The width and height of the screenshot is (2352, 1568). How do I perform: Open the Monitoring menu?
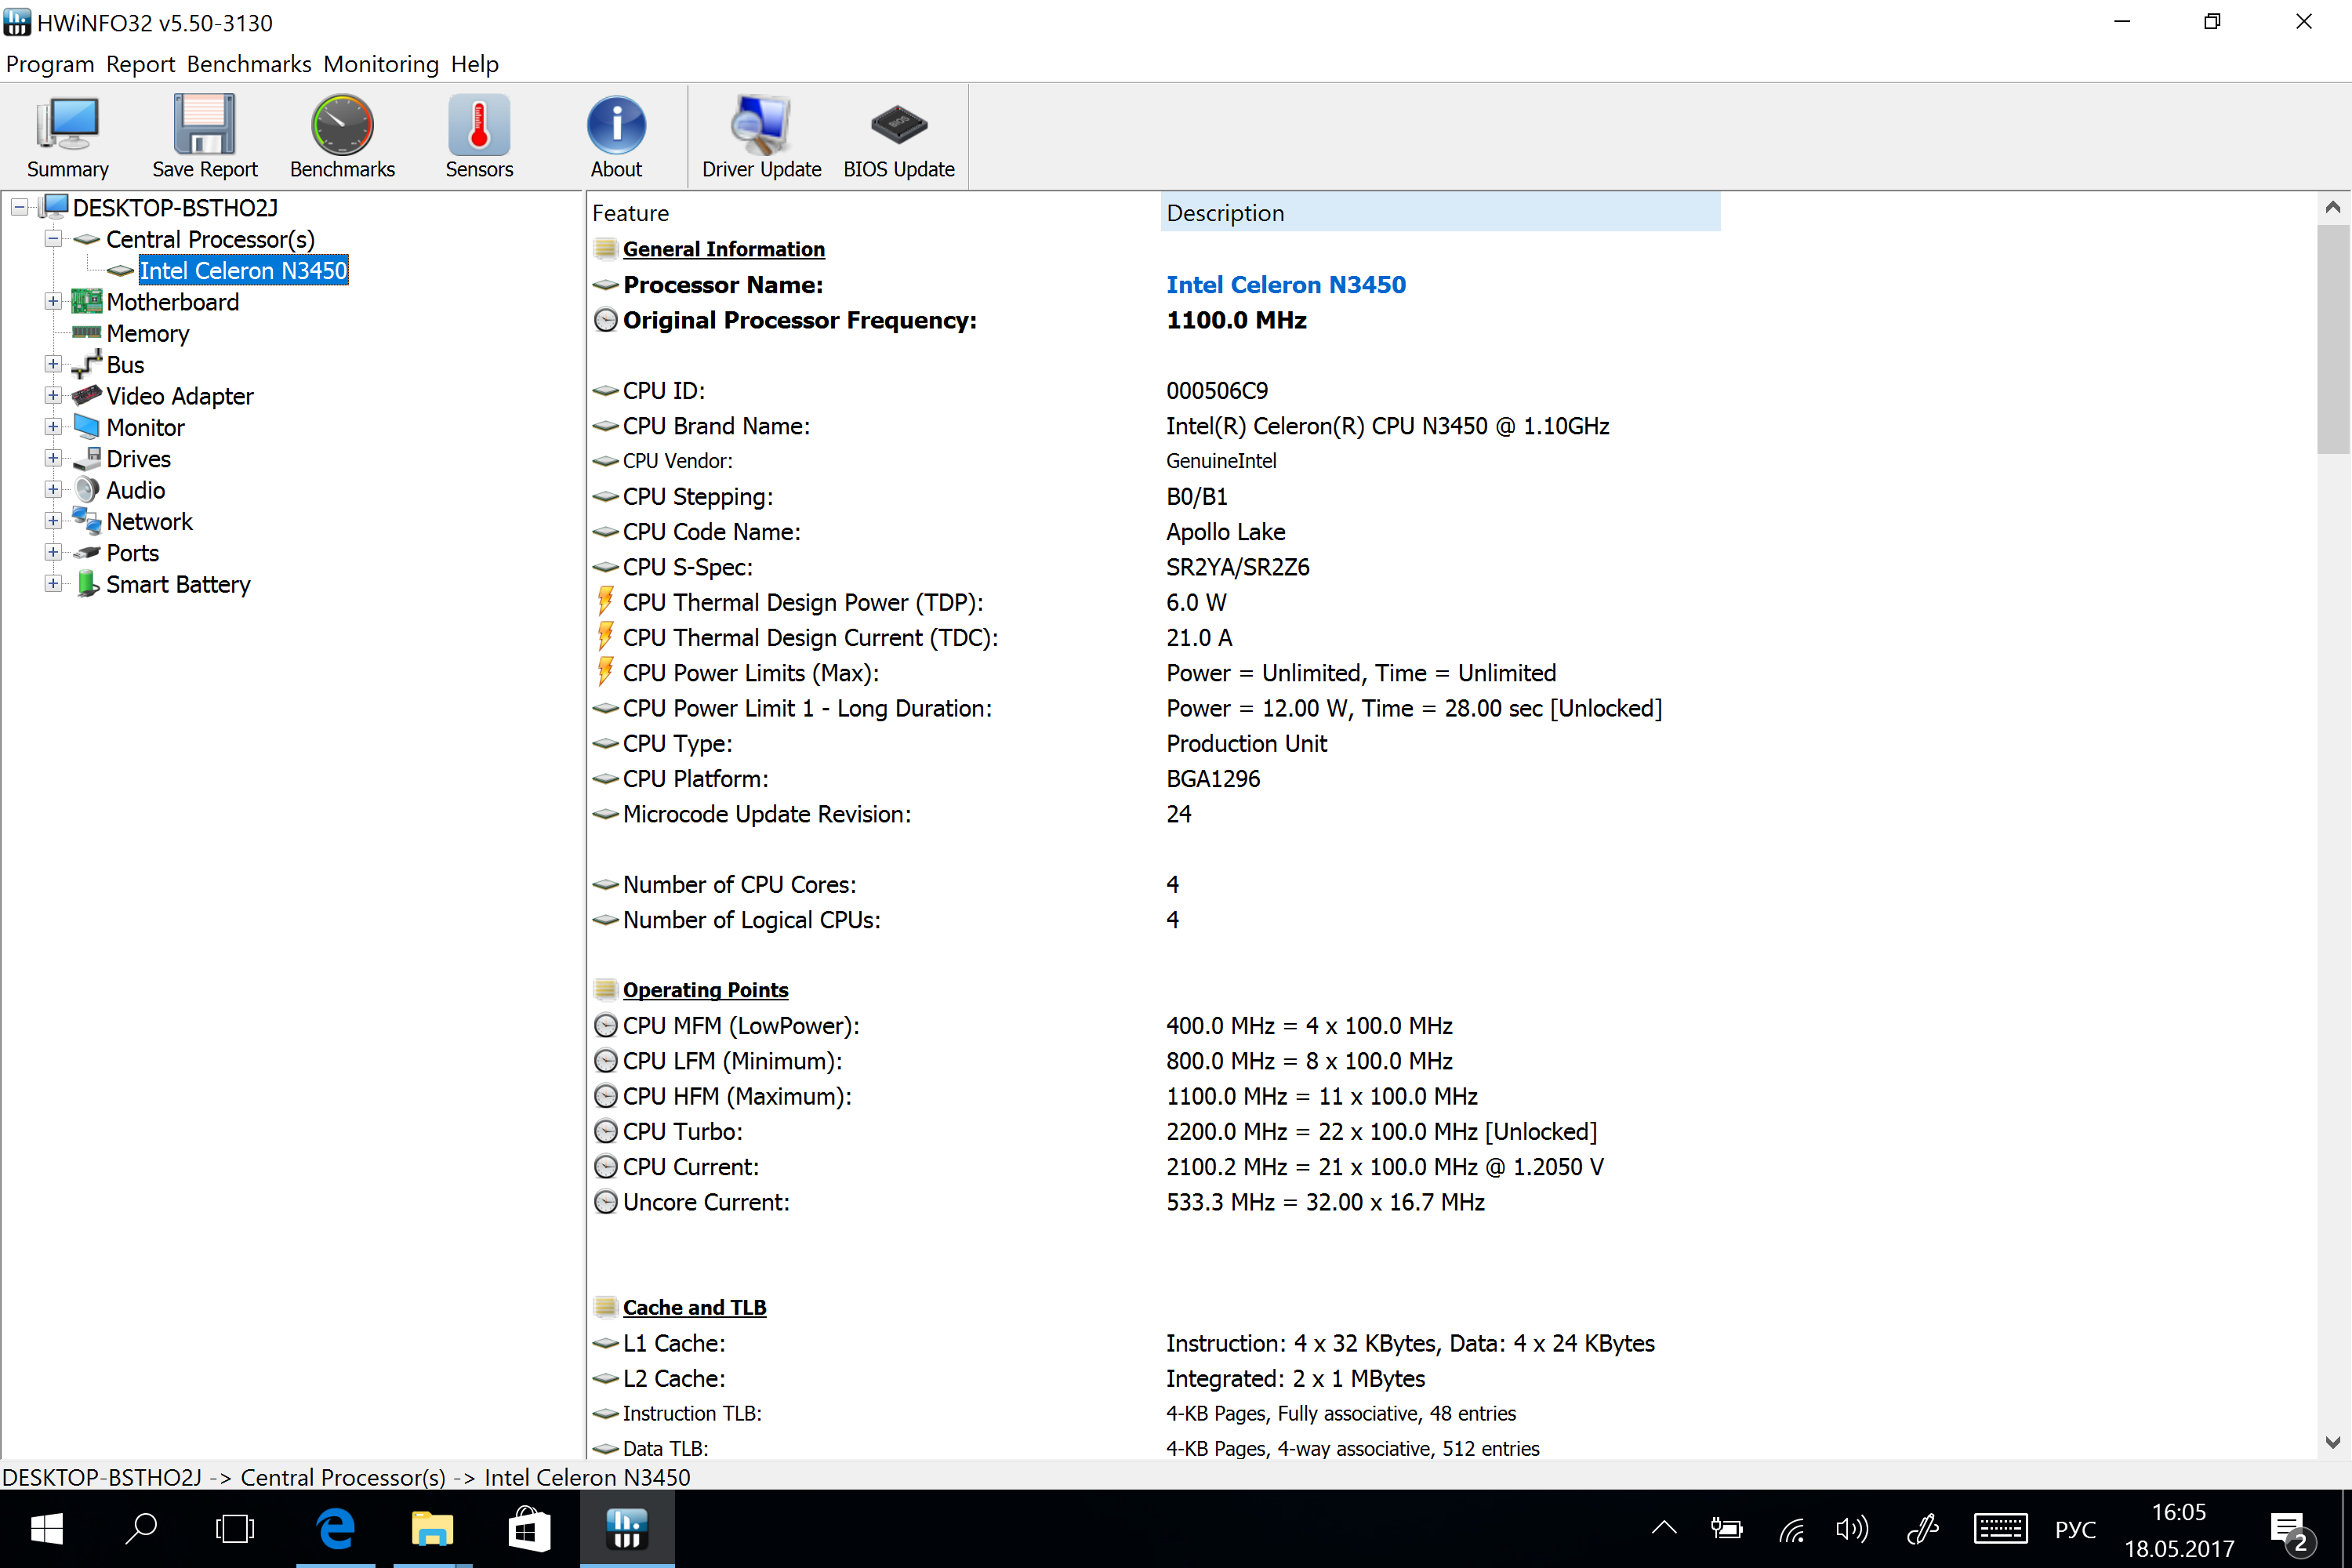(x=381, y=64)
